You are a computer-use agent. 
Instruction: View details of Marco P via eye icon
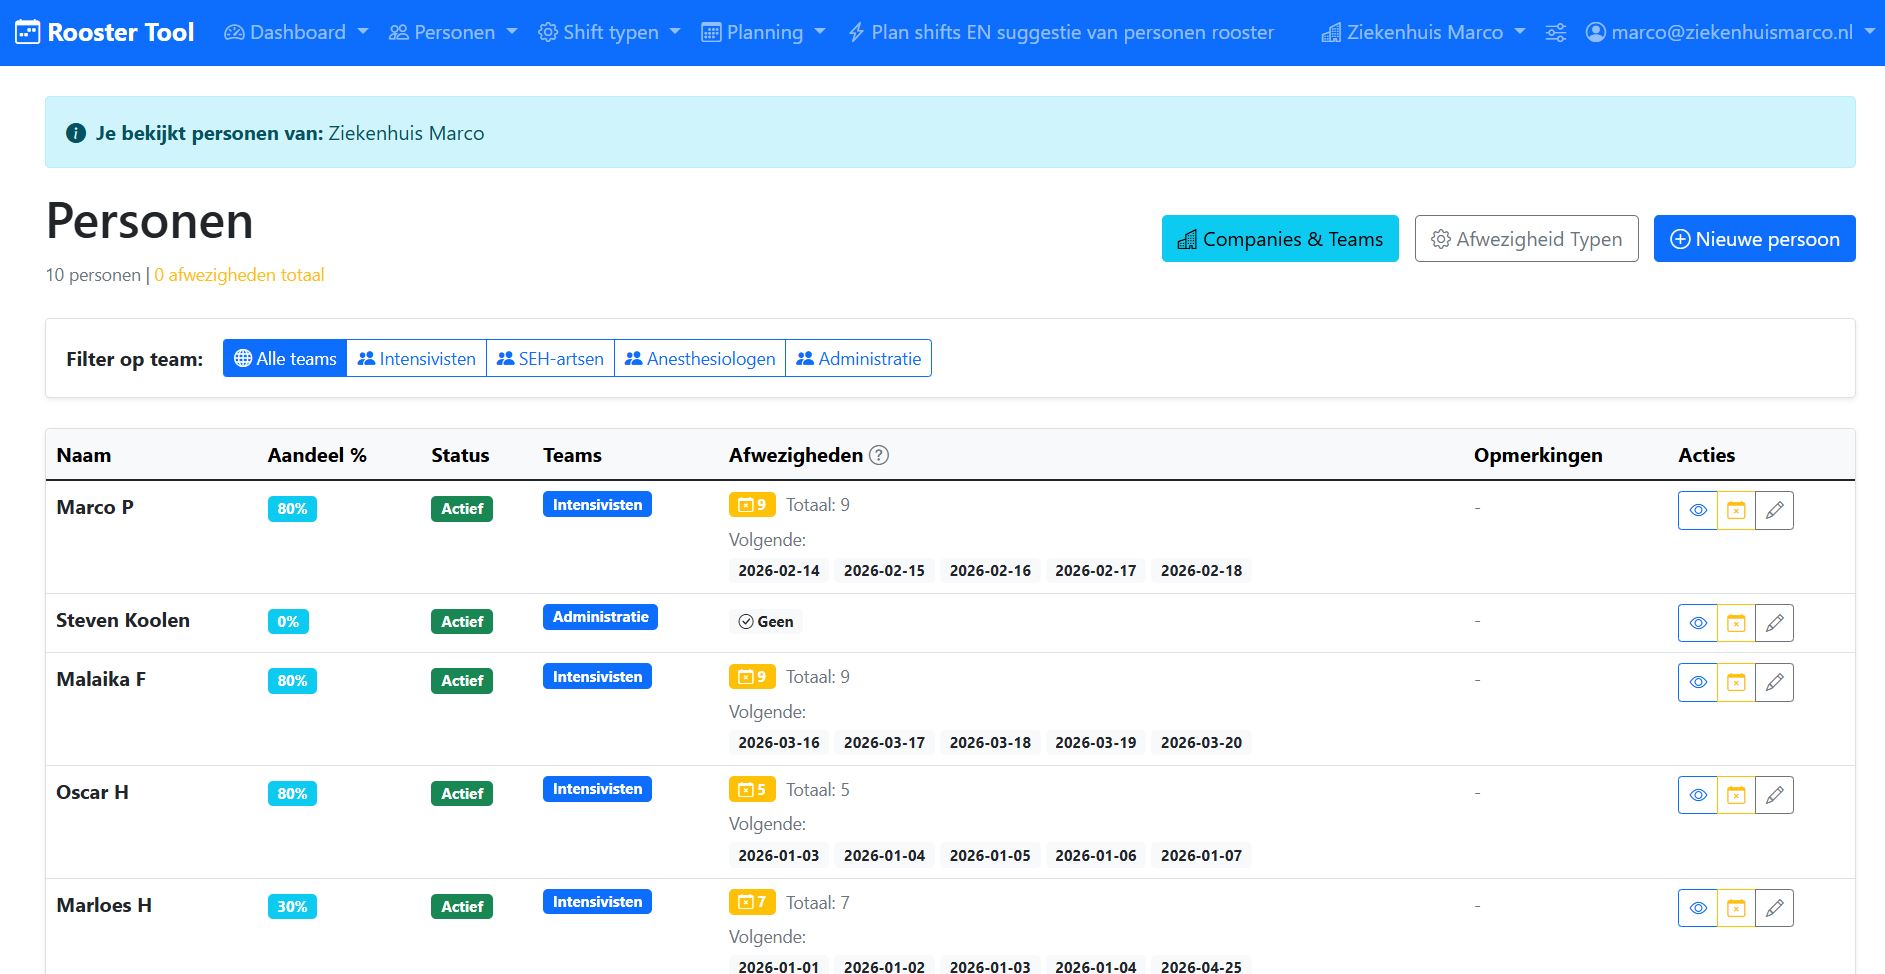1697,510
